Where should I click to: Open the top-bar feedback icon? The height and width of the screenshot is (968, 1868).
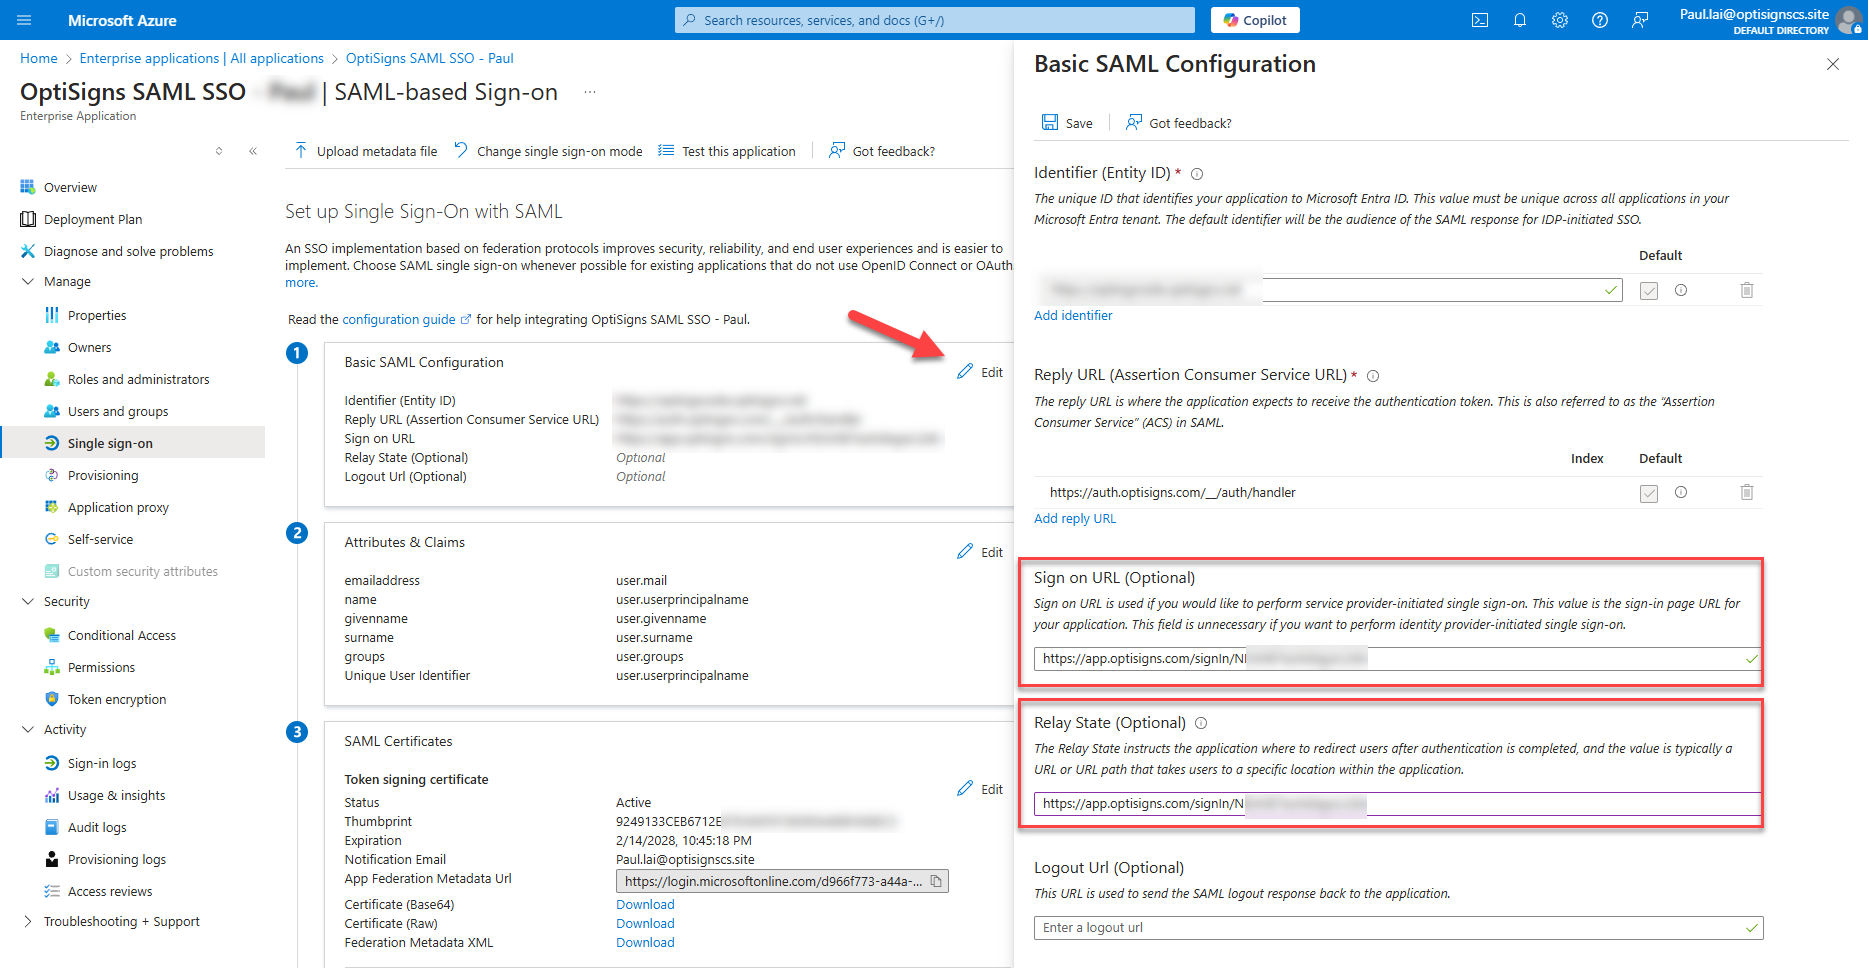1640,20
